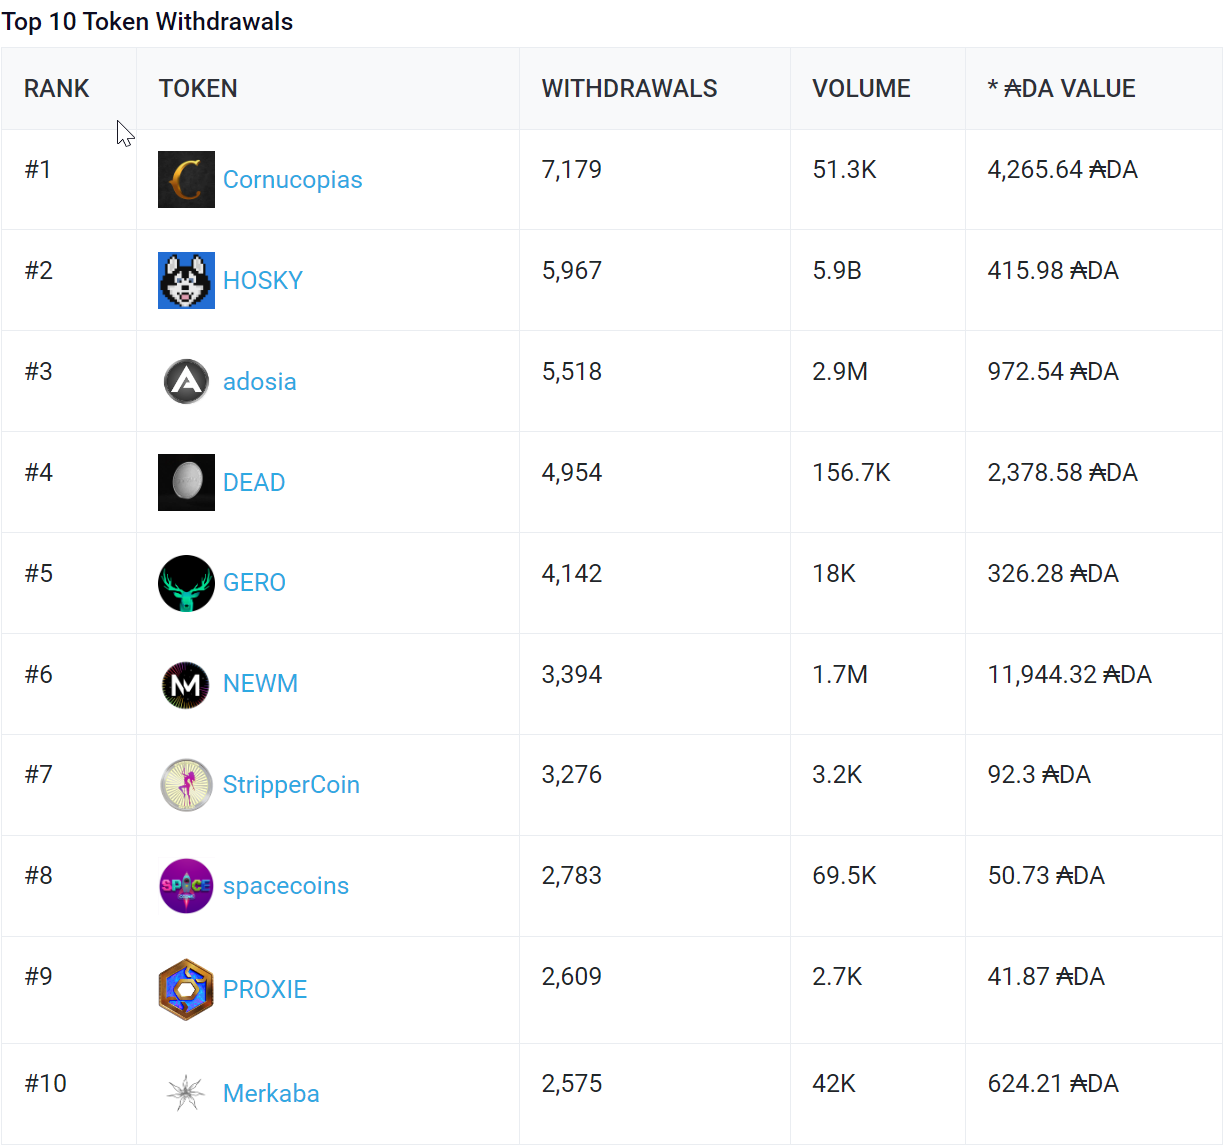Viewport: 1223px width, 1145px height.
Task: Open the Merkaba token link
Action: [x=271, y=1094]
